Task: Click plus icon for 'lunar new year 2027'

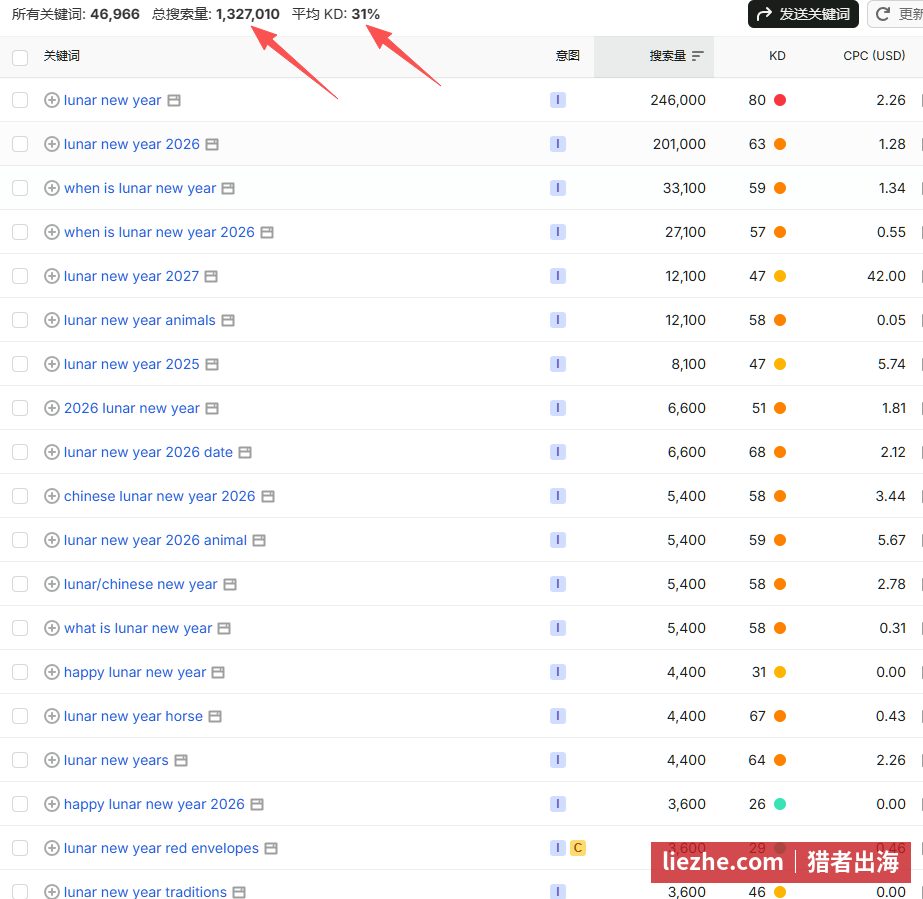Action: (x=52, y=276)
